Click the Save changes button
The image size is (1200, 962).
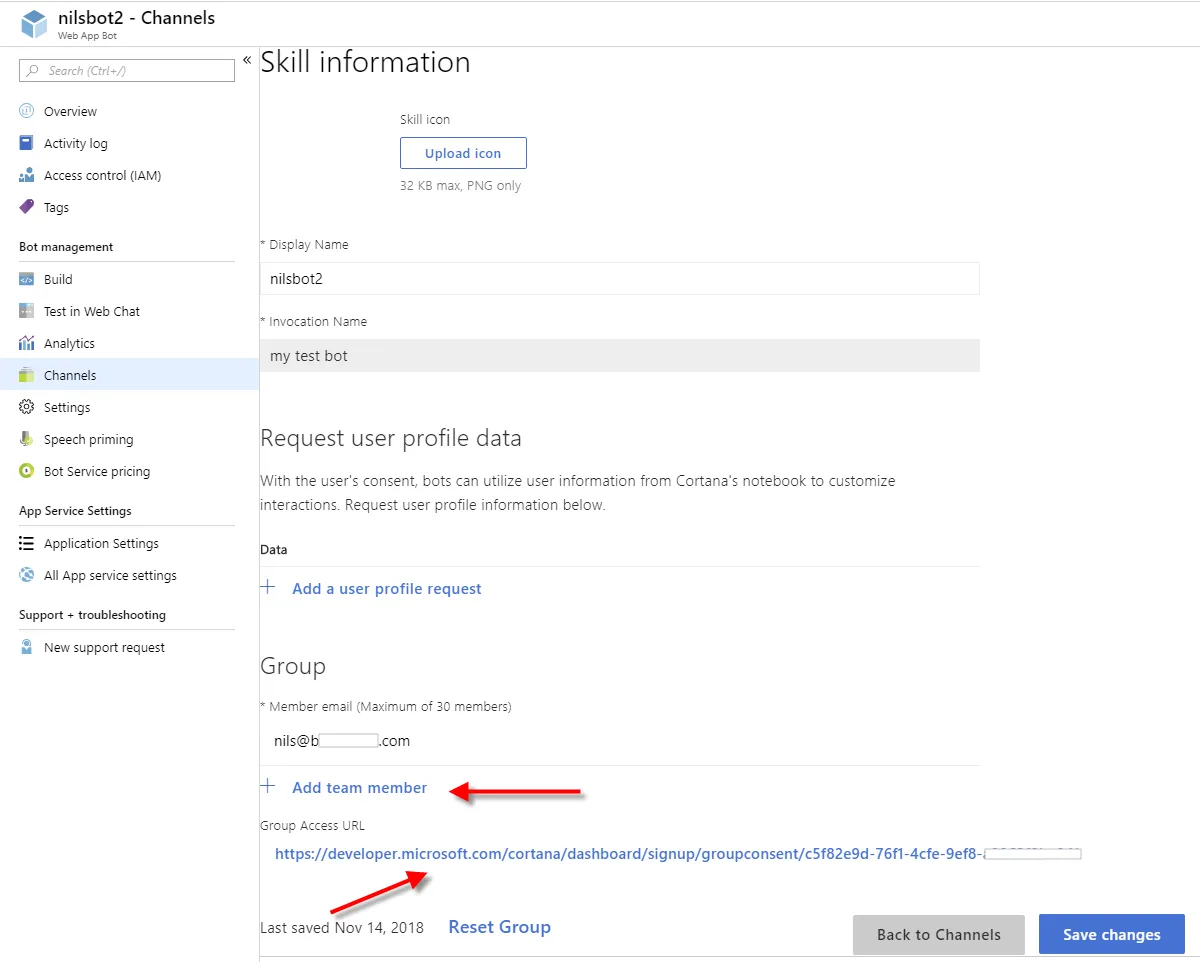[1111, 934]
